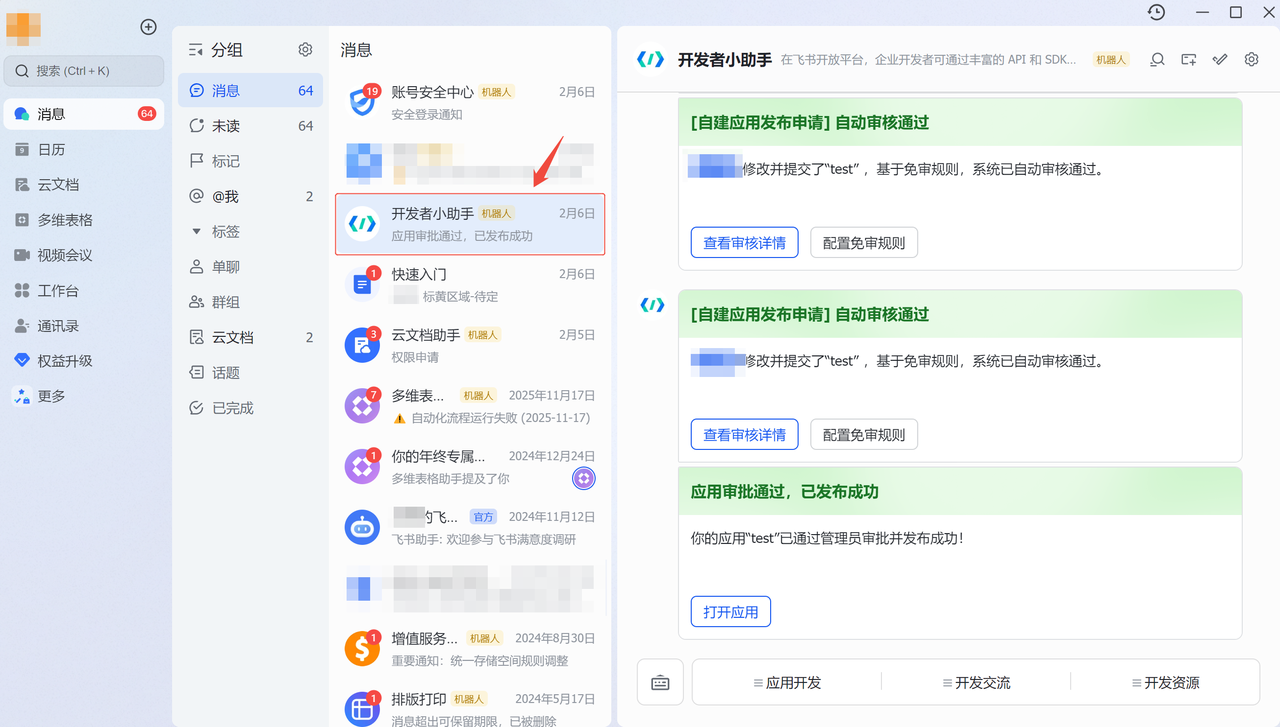Click the plus icon beside the avatar
The height and width of the screenshot is (727, 1280).
(148, 27)
